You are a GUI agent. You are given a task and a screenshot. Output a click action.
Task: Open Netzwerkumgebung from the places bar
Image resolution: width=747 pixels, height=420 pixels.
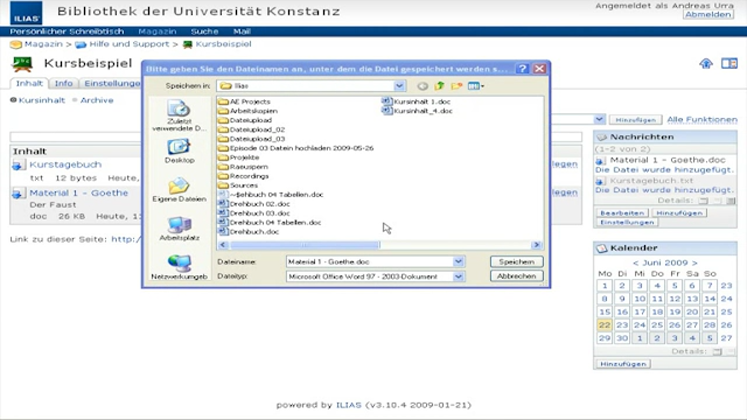coord(179,267)
